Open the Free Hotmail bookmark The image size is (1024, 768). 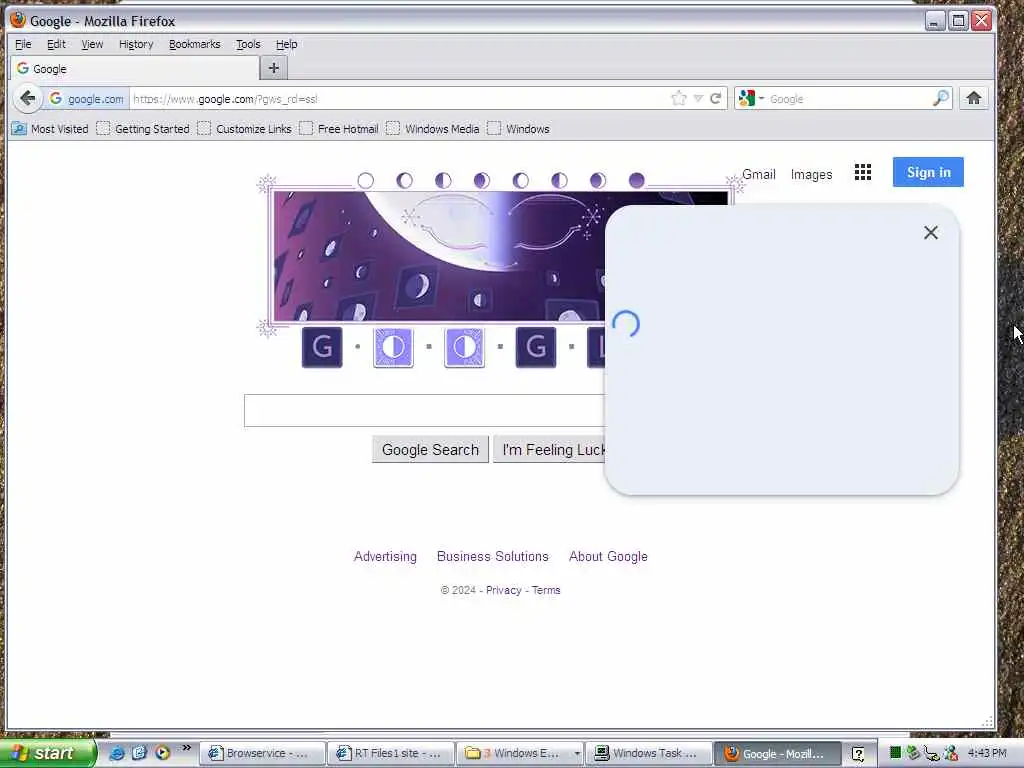[339, 129]
